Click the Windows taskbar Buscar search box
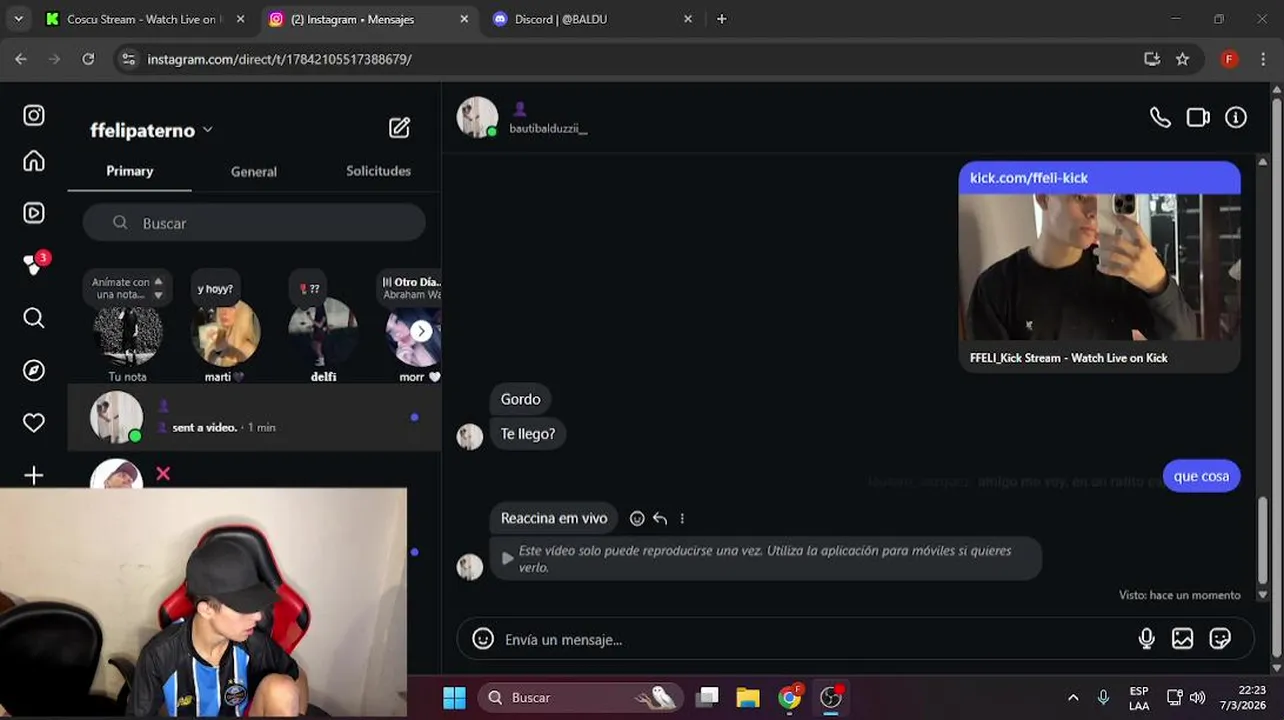 580,697
